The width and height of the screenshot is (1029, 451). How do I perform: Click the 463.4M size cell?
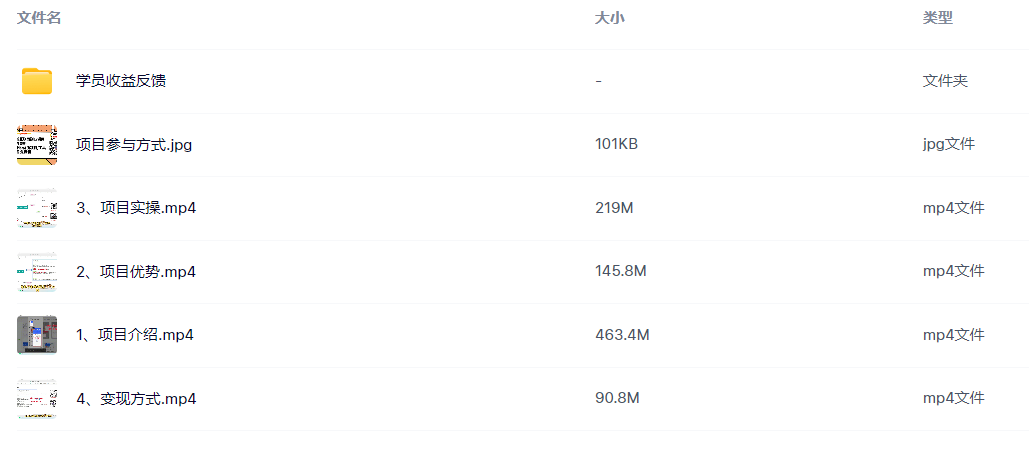point(622,335)
